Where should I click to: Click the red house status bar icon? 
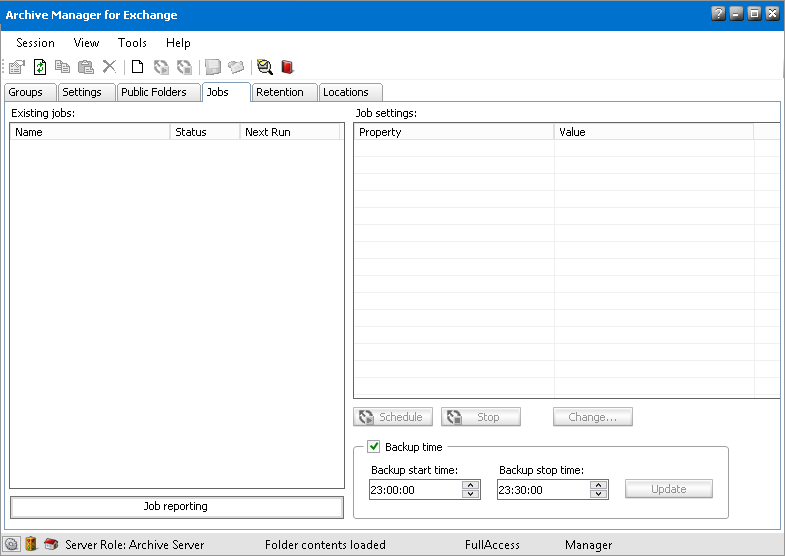51,544
